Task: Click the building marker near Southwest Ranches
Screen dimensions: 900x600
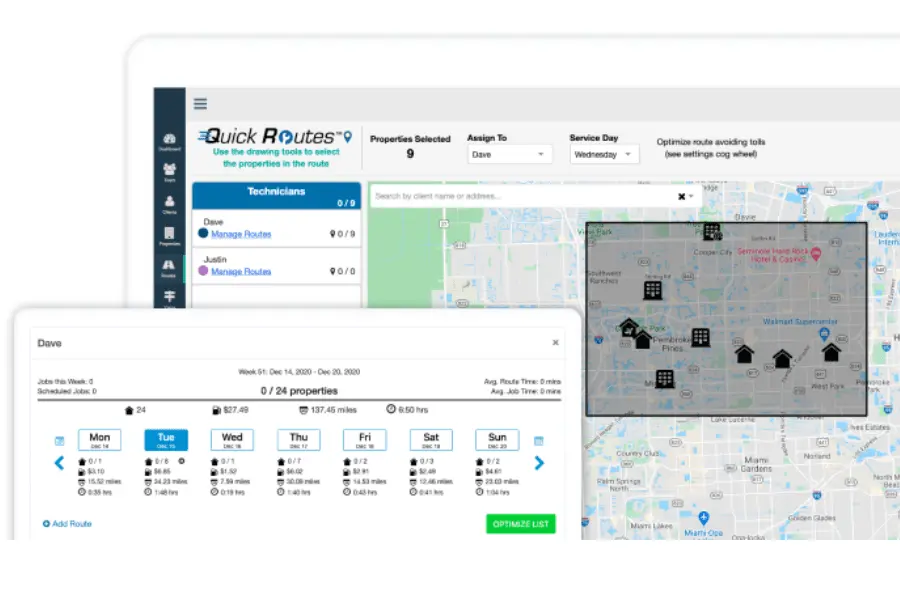Action: [x=653, y=290]
